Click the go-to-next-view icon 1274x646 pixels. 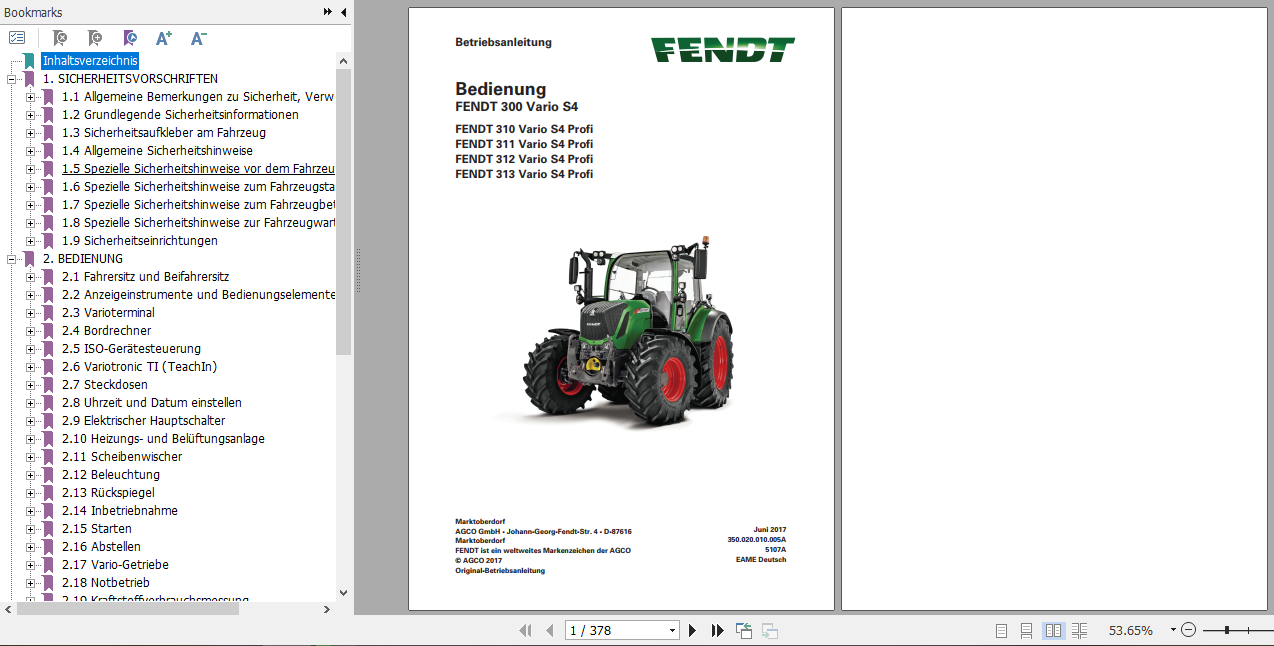[x=770, y=630]
